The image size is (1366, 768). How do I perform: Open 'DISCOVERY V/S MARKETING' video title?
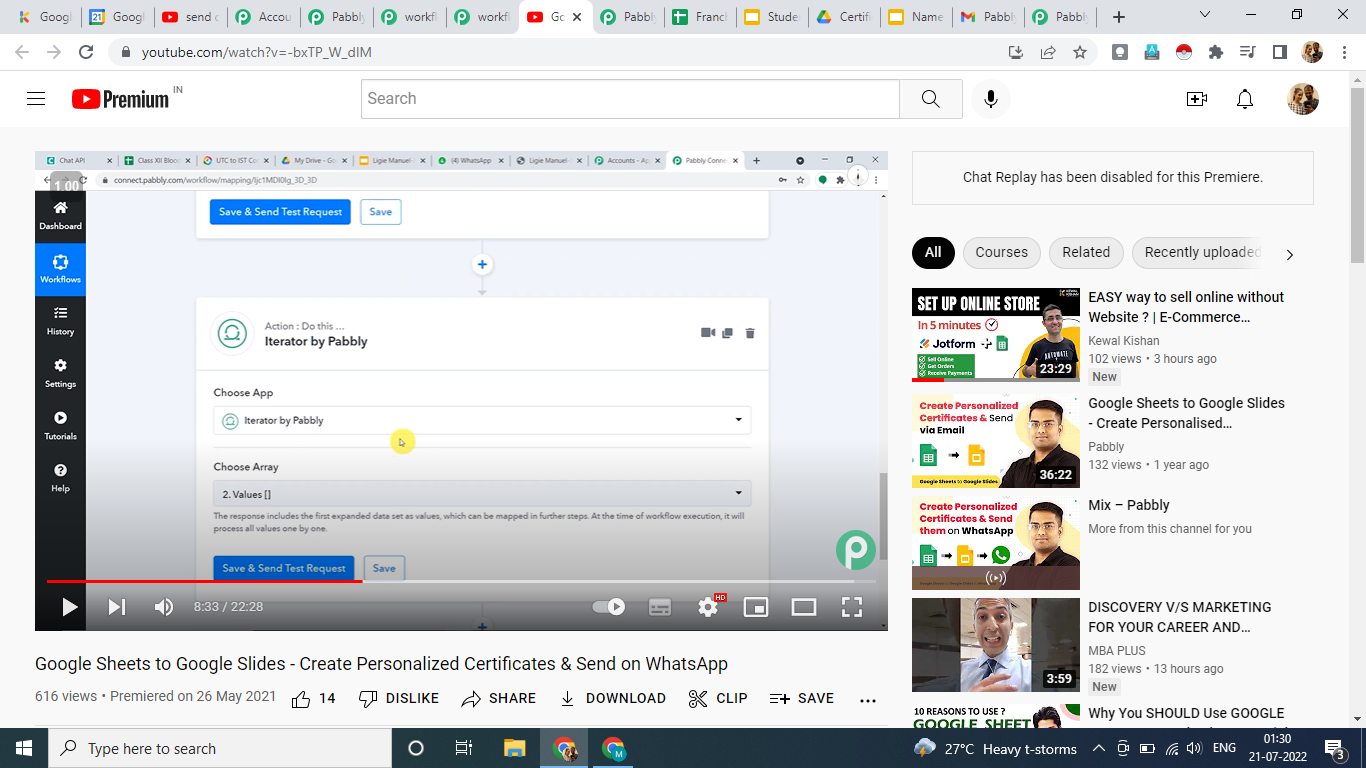(x=1180, y=617)
